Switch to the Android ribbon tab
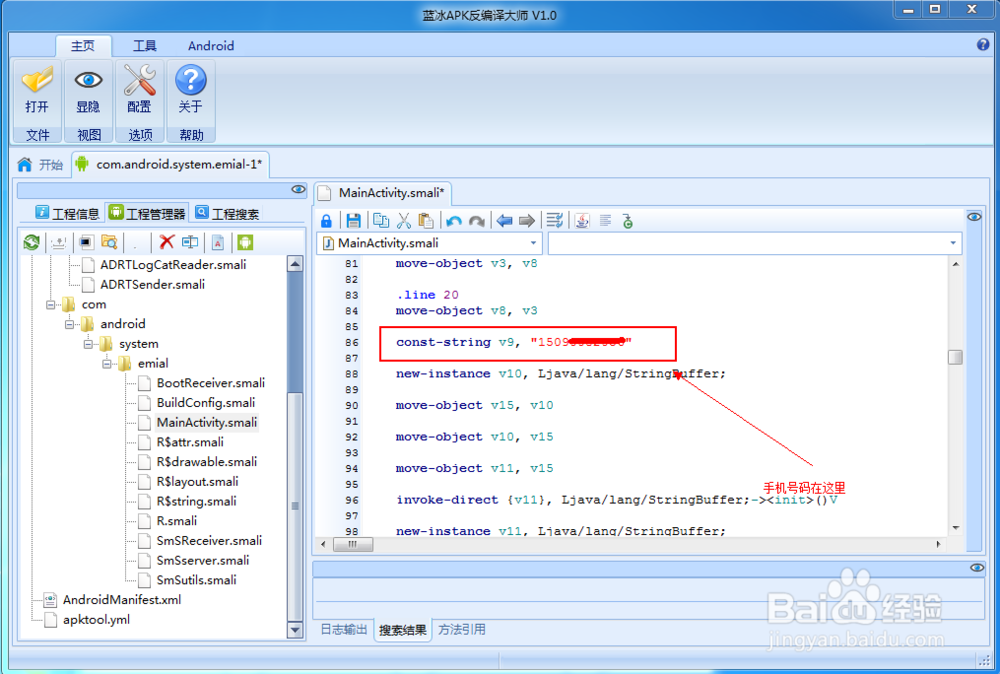This screenshot has height=674, width=1000. pos(211,46)
